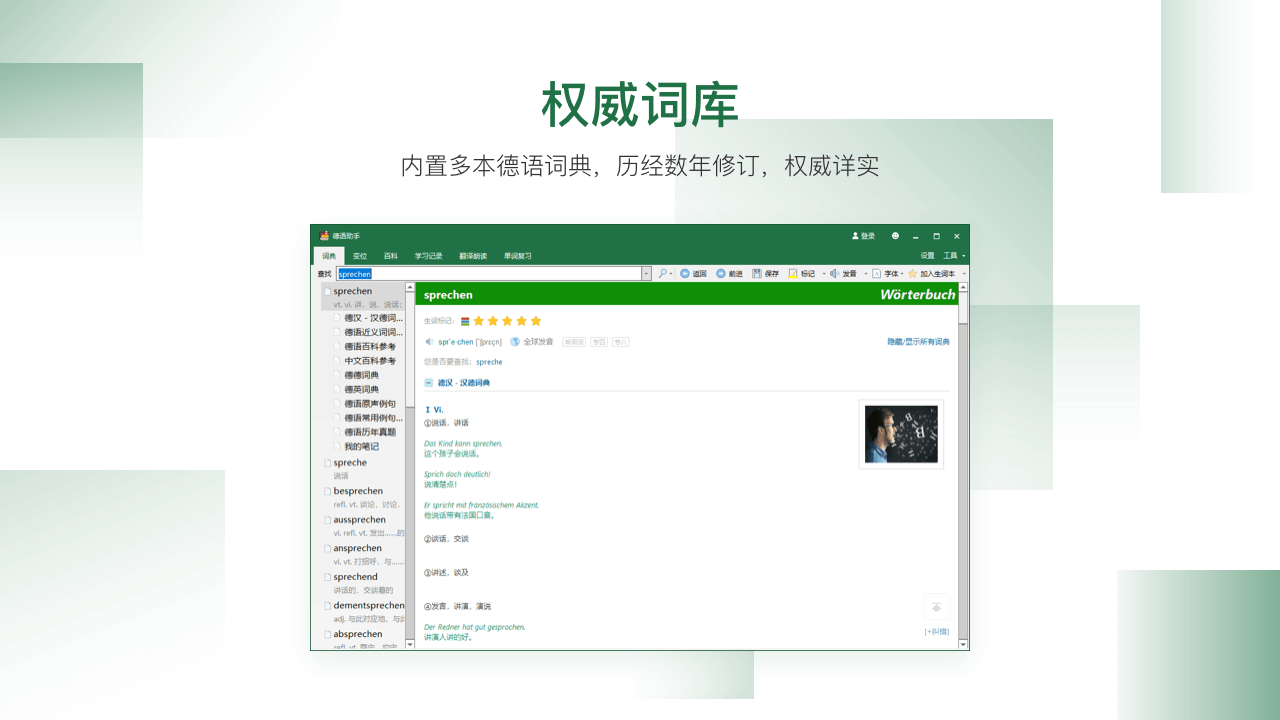This screenshot has height=720, width=1280.
Task: Click the 全球发音 globe icon
Action: tap(515, 342)
